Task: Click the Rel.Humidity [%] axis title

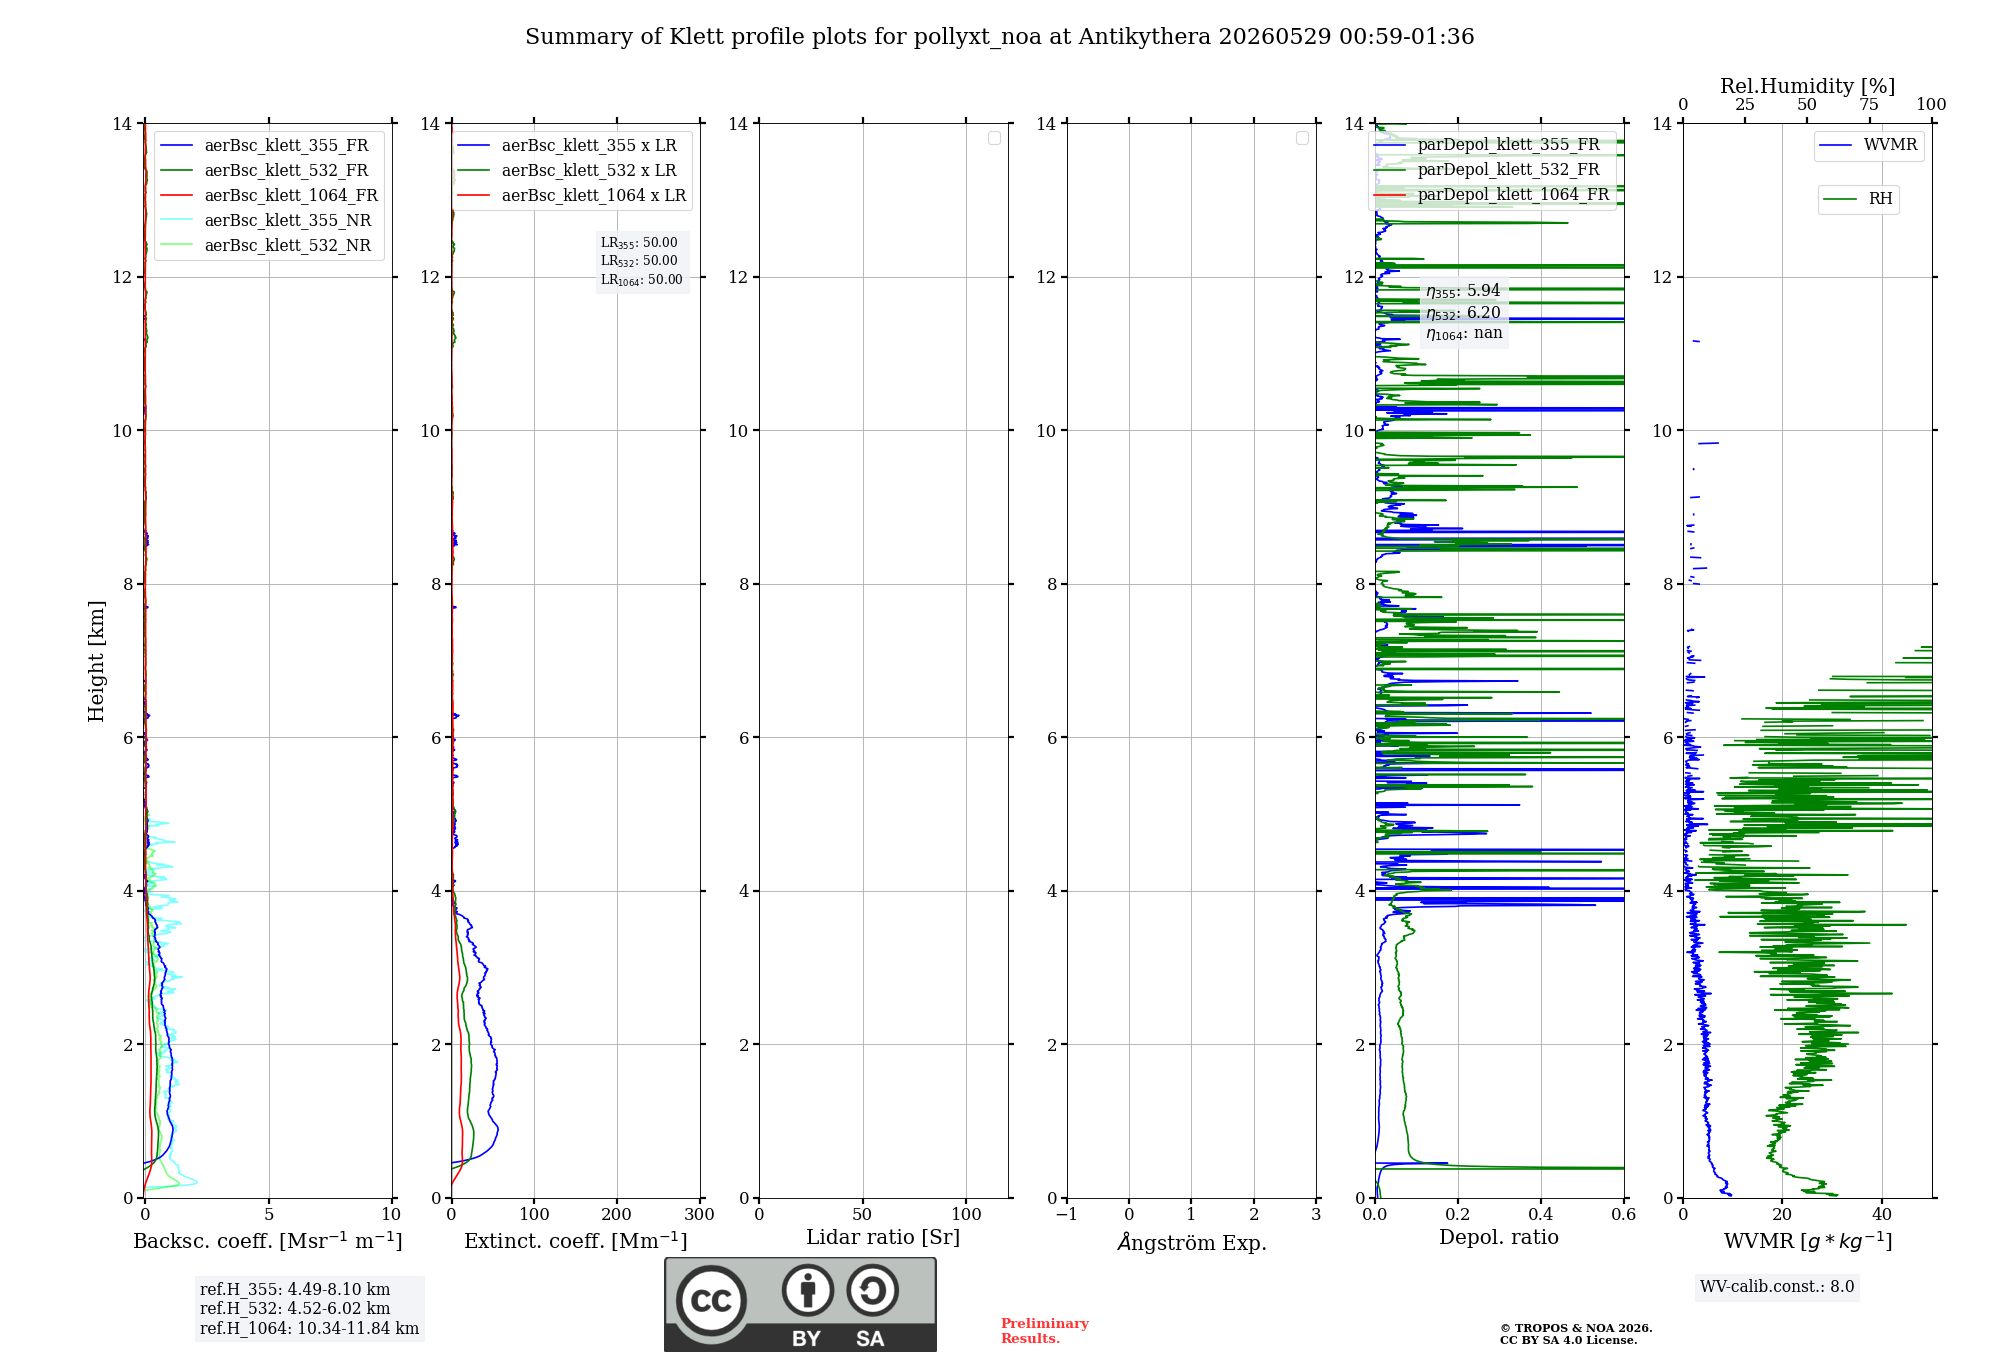Action: 1808,86
